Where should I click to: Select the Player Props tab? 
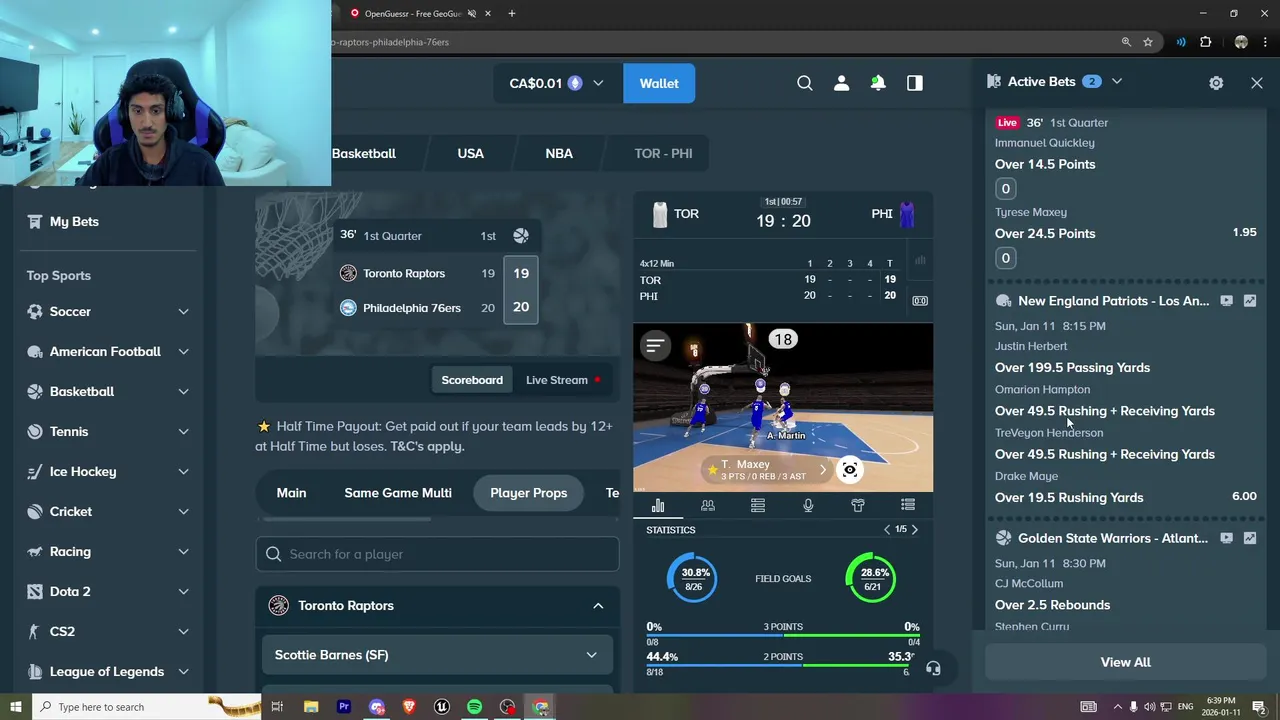point(528,493)
